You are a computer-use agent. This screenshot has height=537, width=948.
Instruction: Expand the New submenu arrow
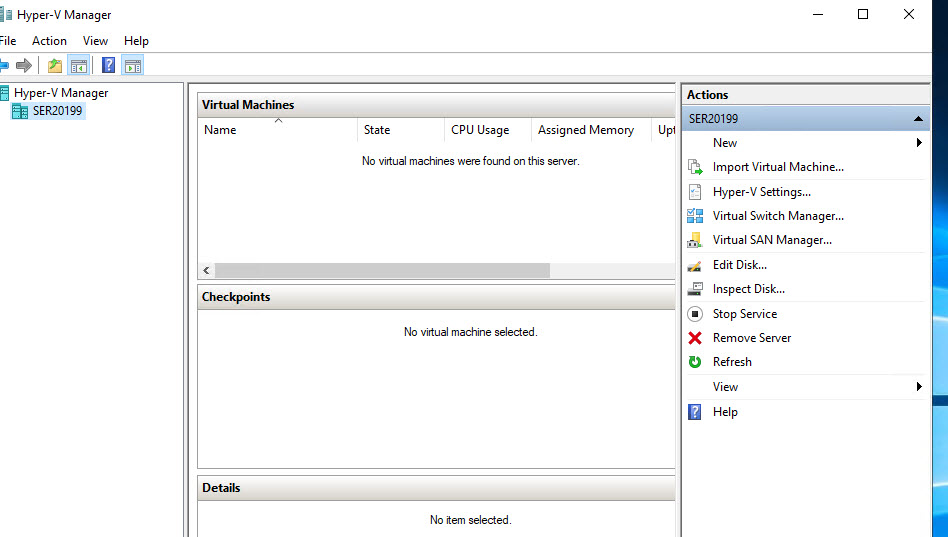pyautogui.click(x=918, y=143)
